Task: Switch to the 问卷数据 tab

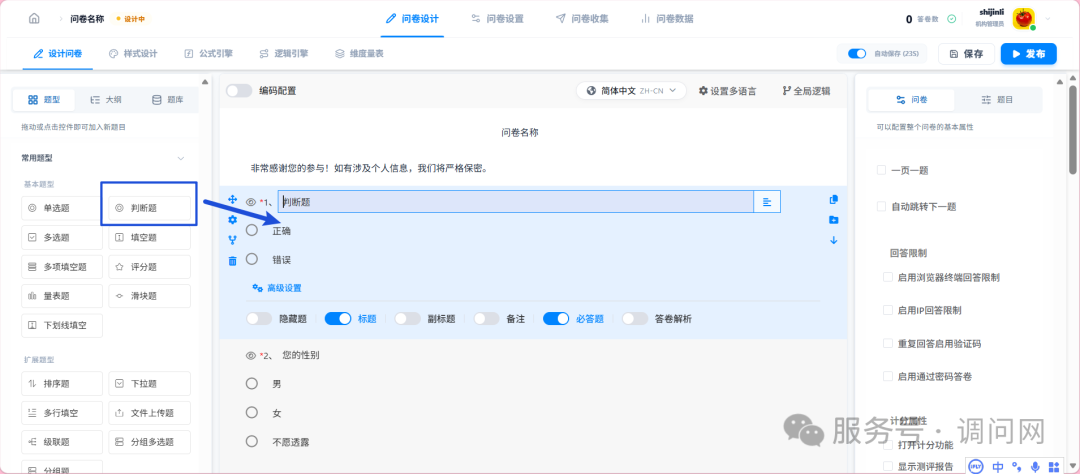Action: tap(667, 19)
